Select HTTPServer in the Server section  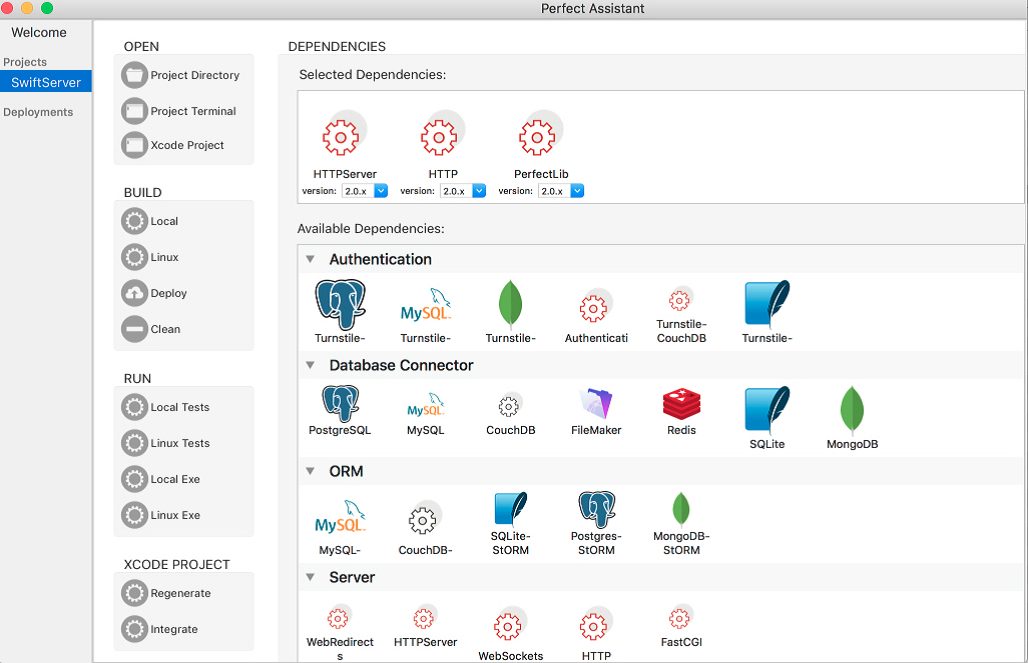(x=425, y=627)
